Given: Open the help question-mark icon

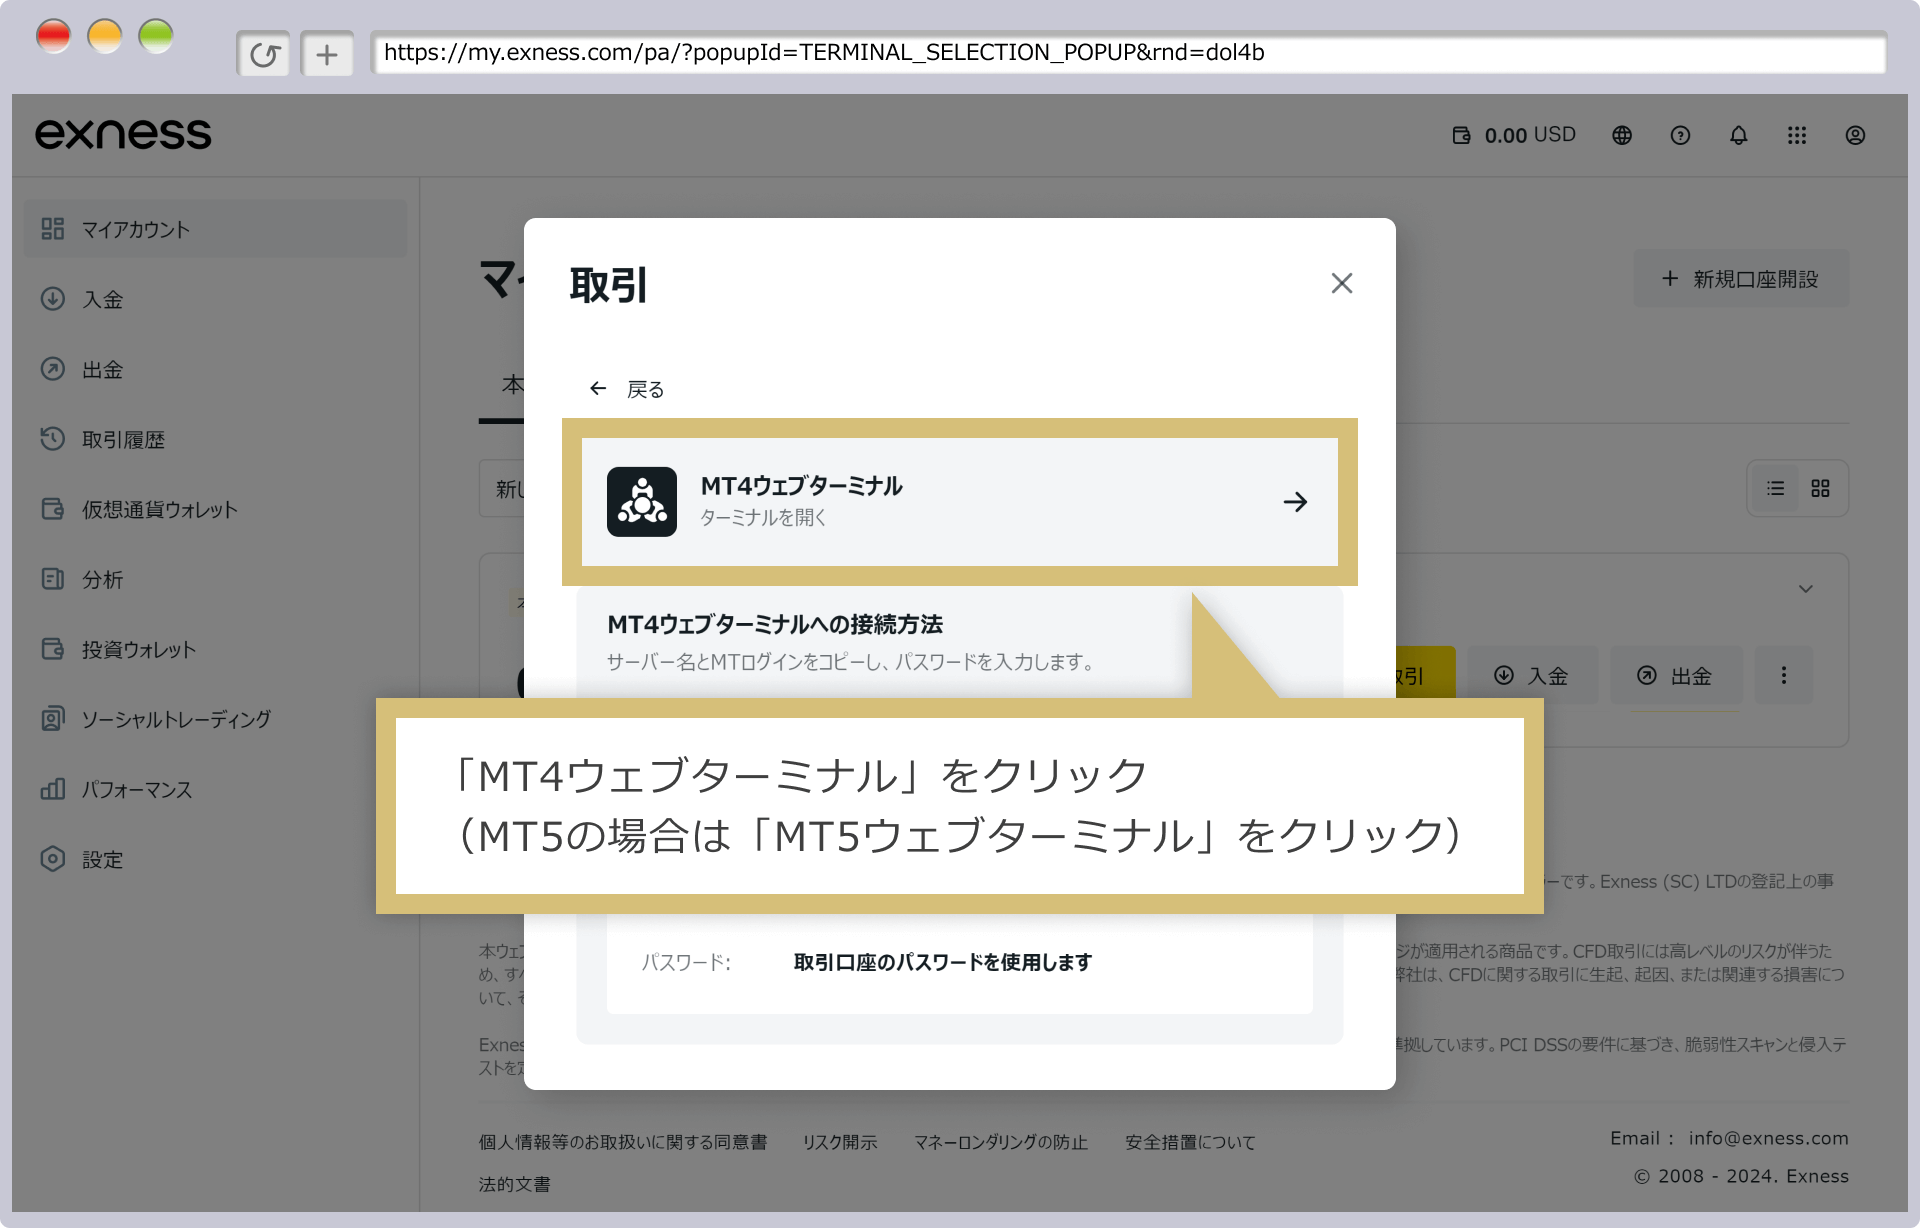Looking at the screenshot, I should (1680, 135).
